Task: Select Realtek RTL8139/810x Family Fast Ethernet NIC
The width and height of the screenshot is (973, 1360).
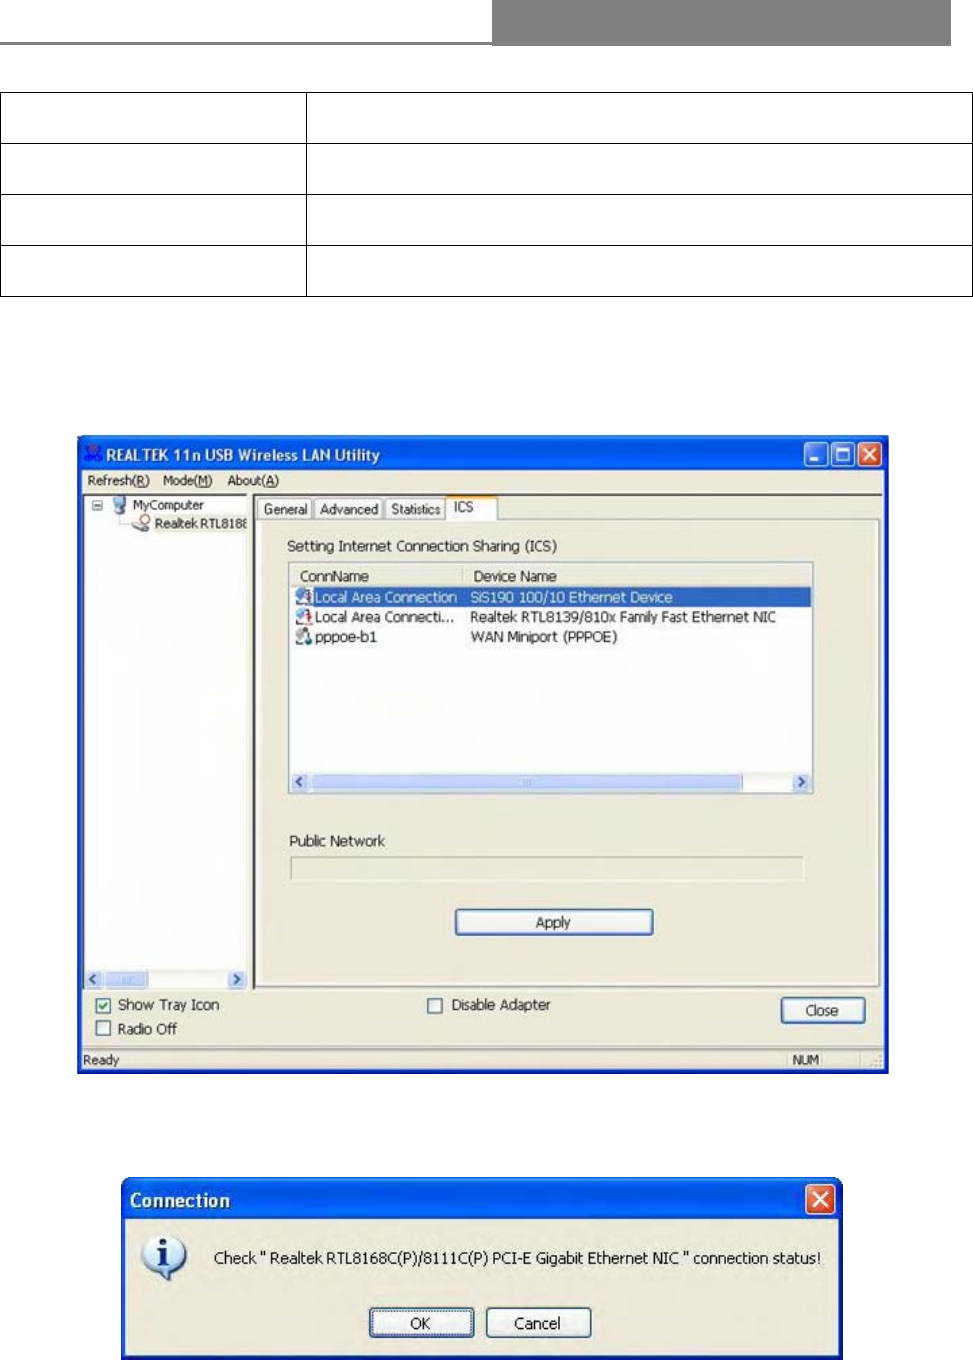Action: point(623,617)
